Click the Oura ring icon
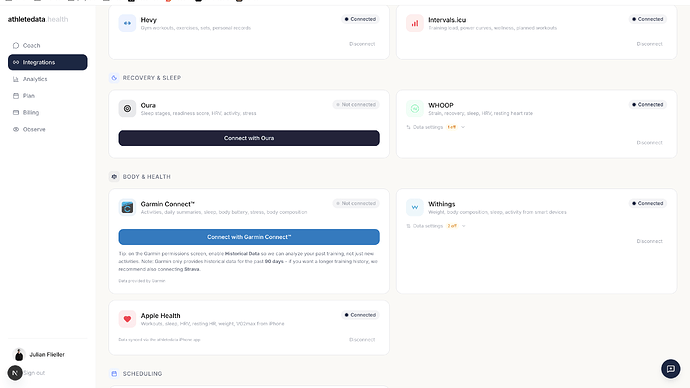Screen dimensions: 690x388 point(127,109)
